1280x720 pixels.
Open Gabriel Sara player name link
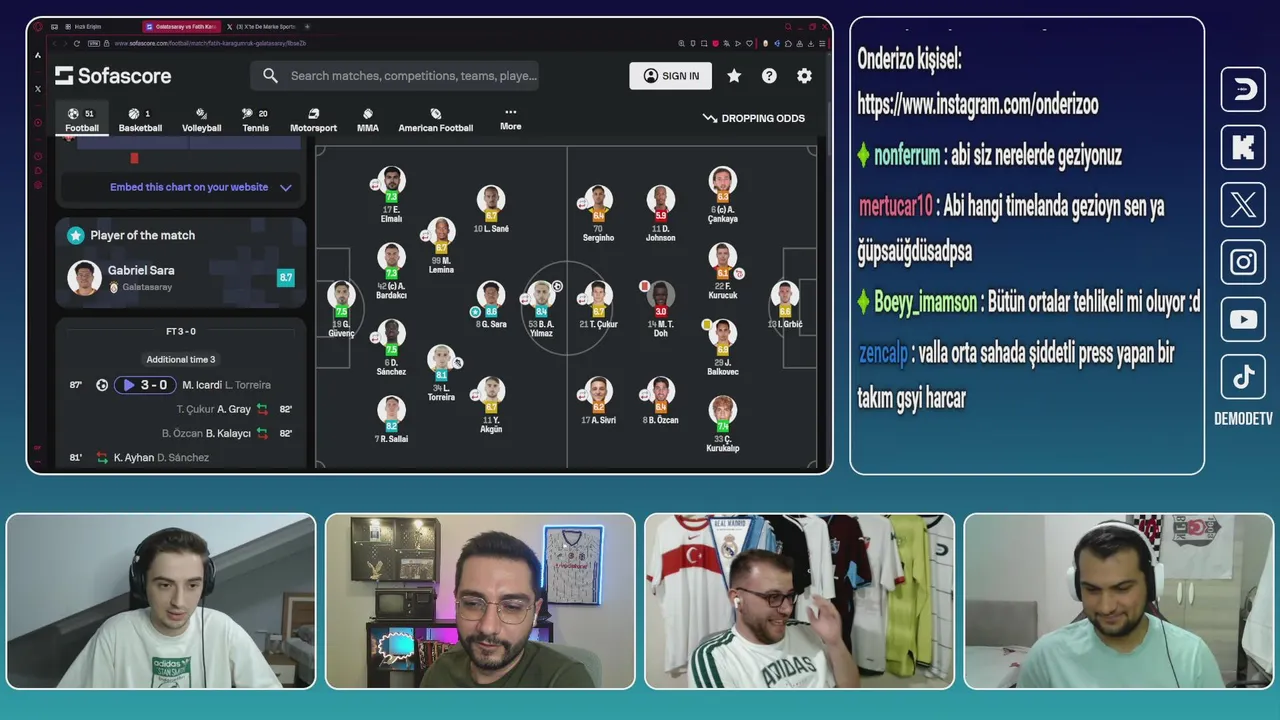(x=141, y=270)
